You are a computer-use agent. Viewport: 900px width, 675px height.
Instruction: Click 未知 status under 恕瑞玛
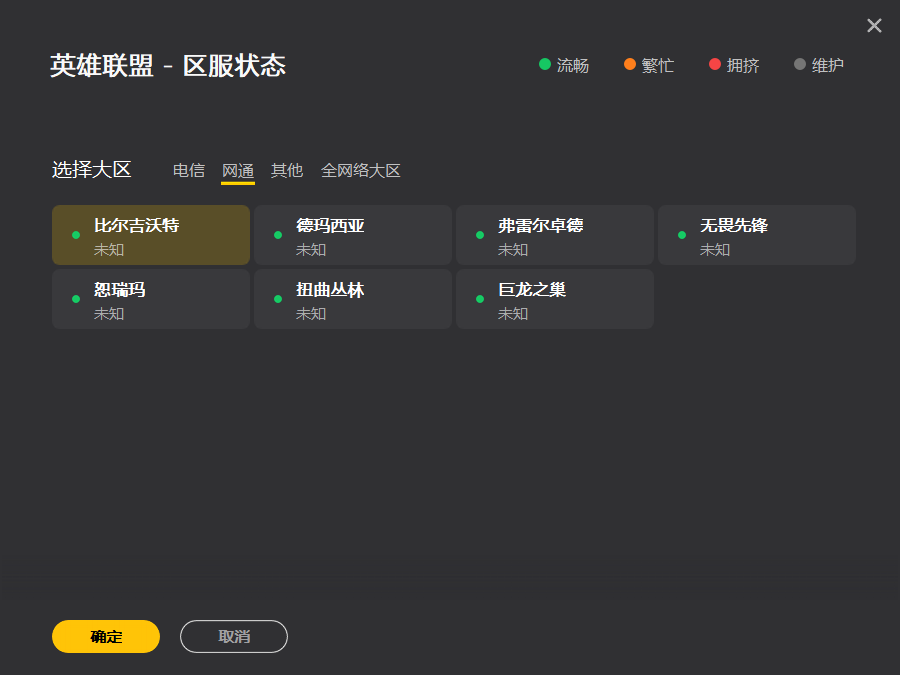[109, 314]
